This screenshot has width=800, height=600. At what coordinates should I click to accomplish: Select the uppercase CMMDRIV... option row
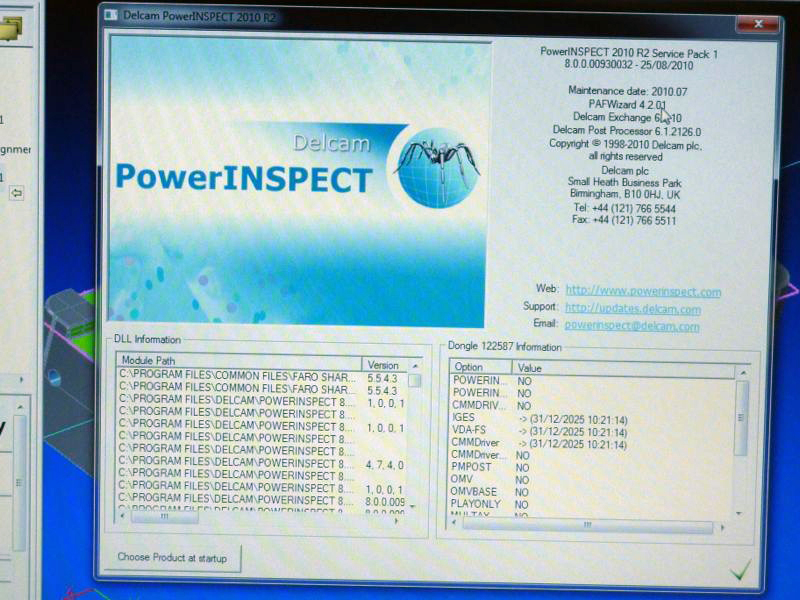tap(592, 406)
